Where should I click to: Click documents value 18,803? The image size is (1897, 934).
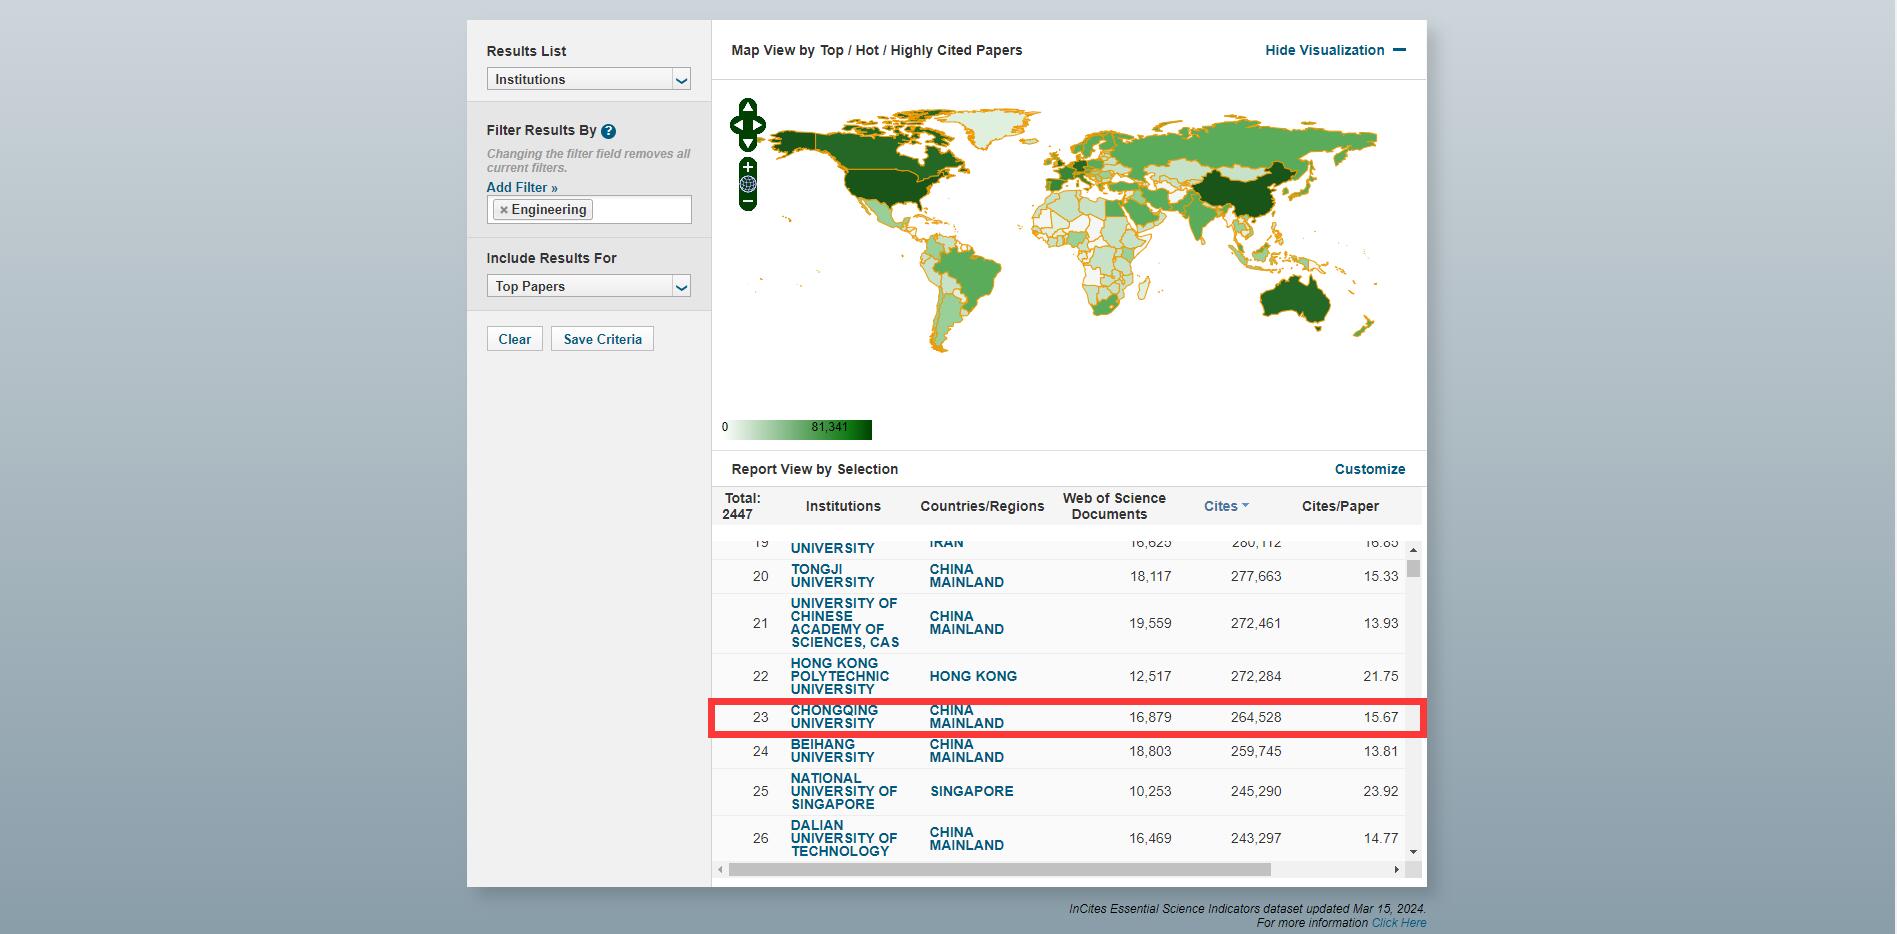tap(1150, 751)
